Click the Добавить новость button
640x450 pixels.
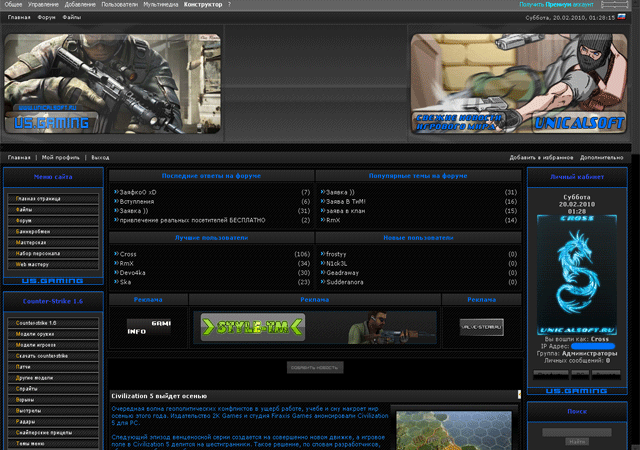click(315, 367)
